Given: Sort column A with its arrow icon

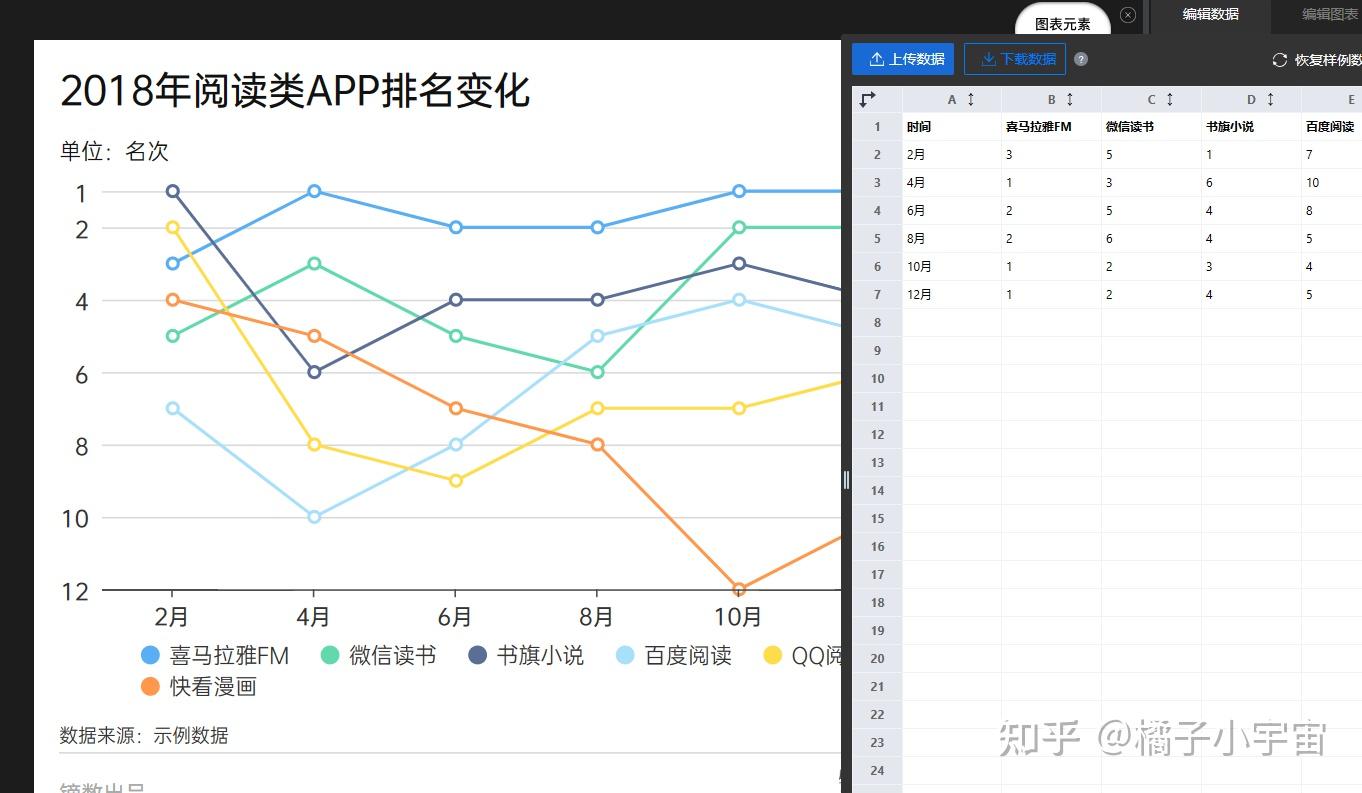Looking at the screenshot, I should [970, 100].
